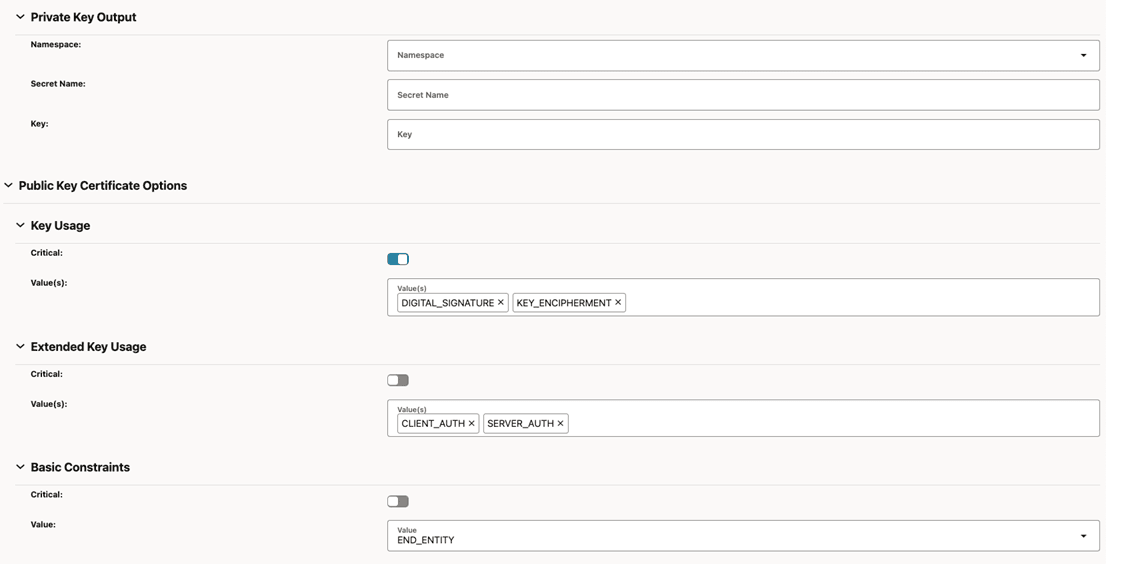
Task: Open the Namespace dropdown
Action: click(x=1083, y=55)
